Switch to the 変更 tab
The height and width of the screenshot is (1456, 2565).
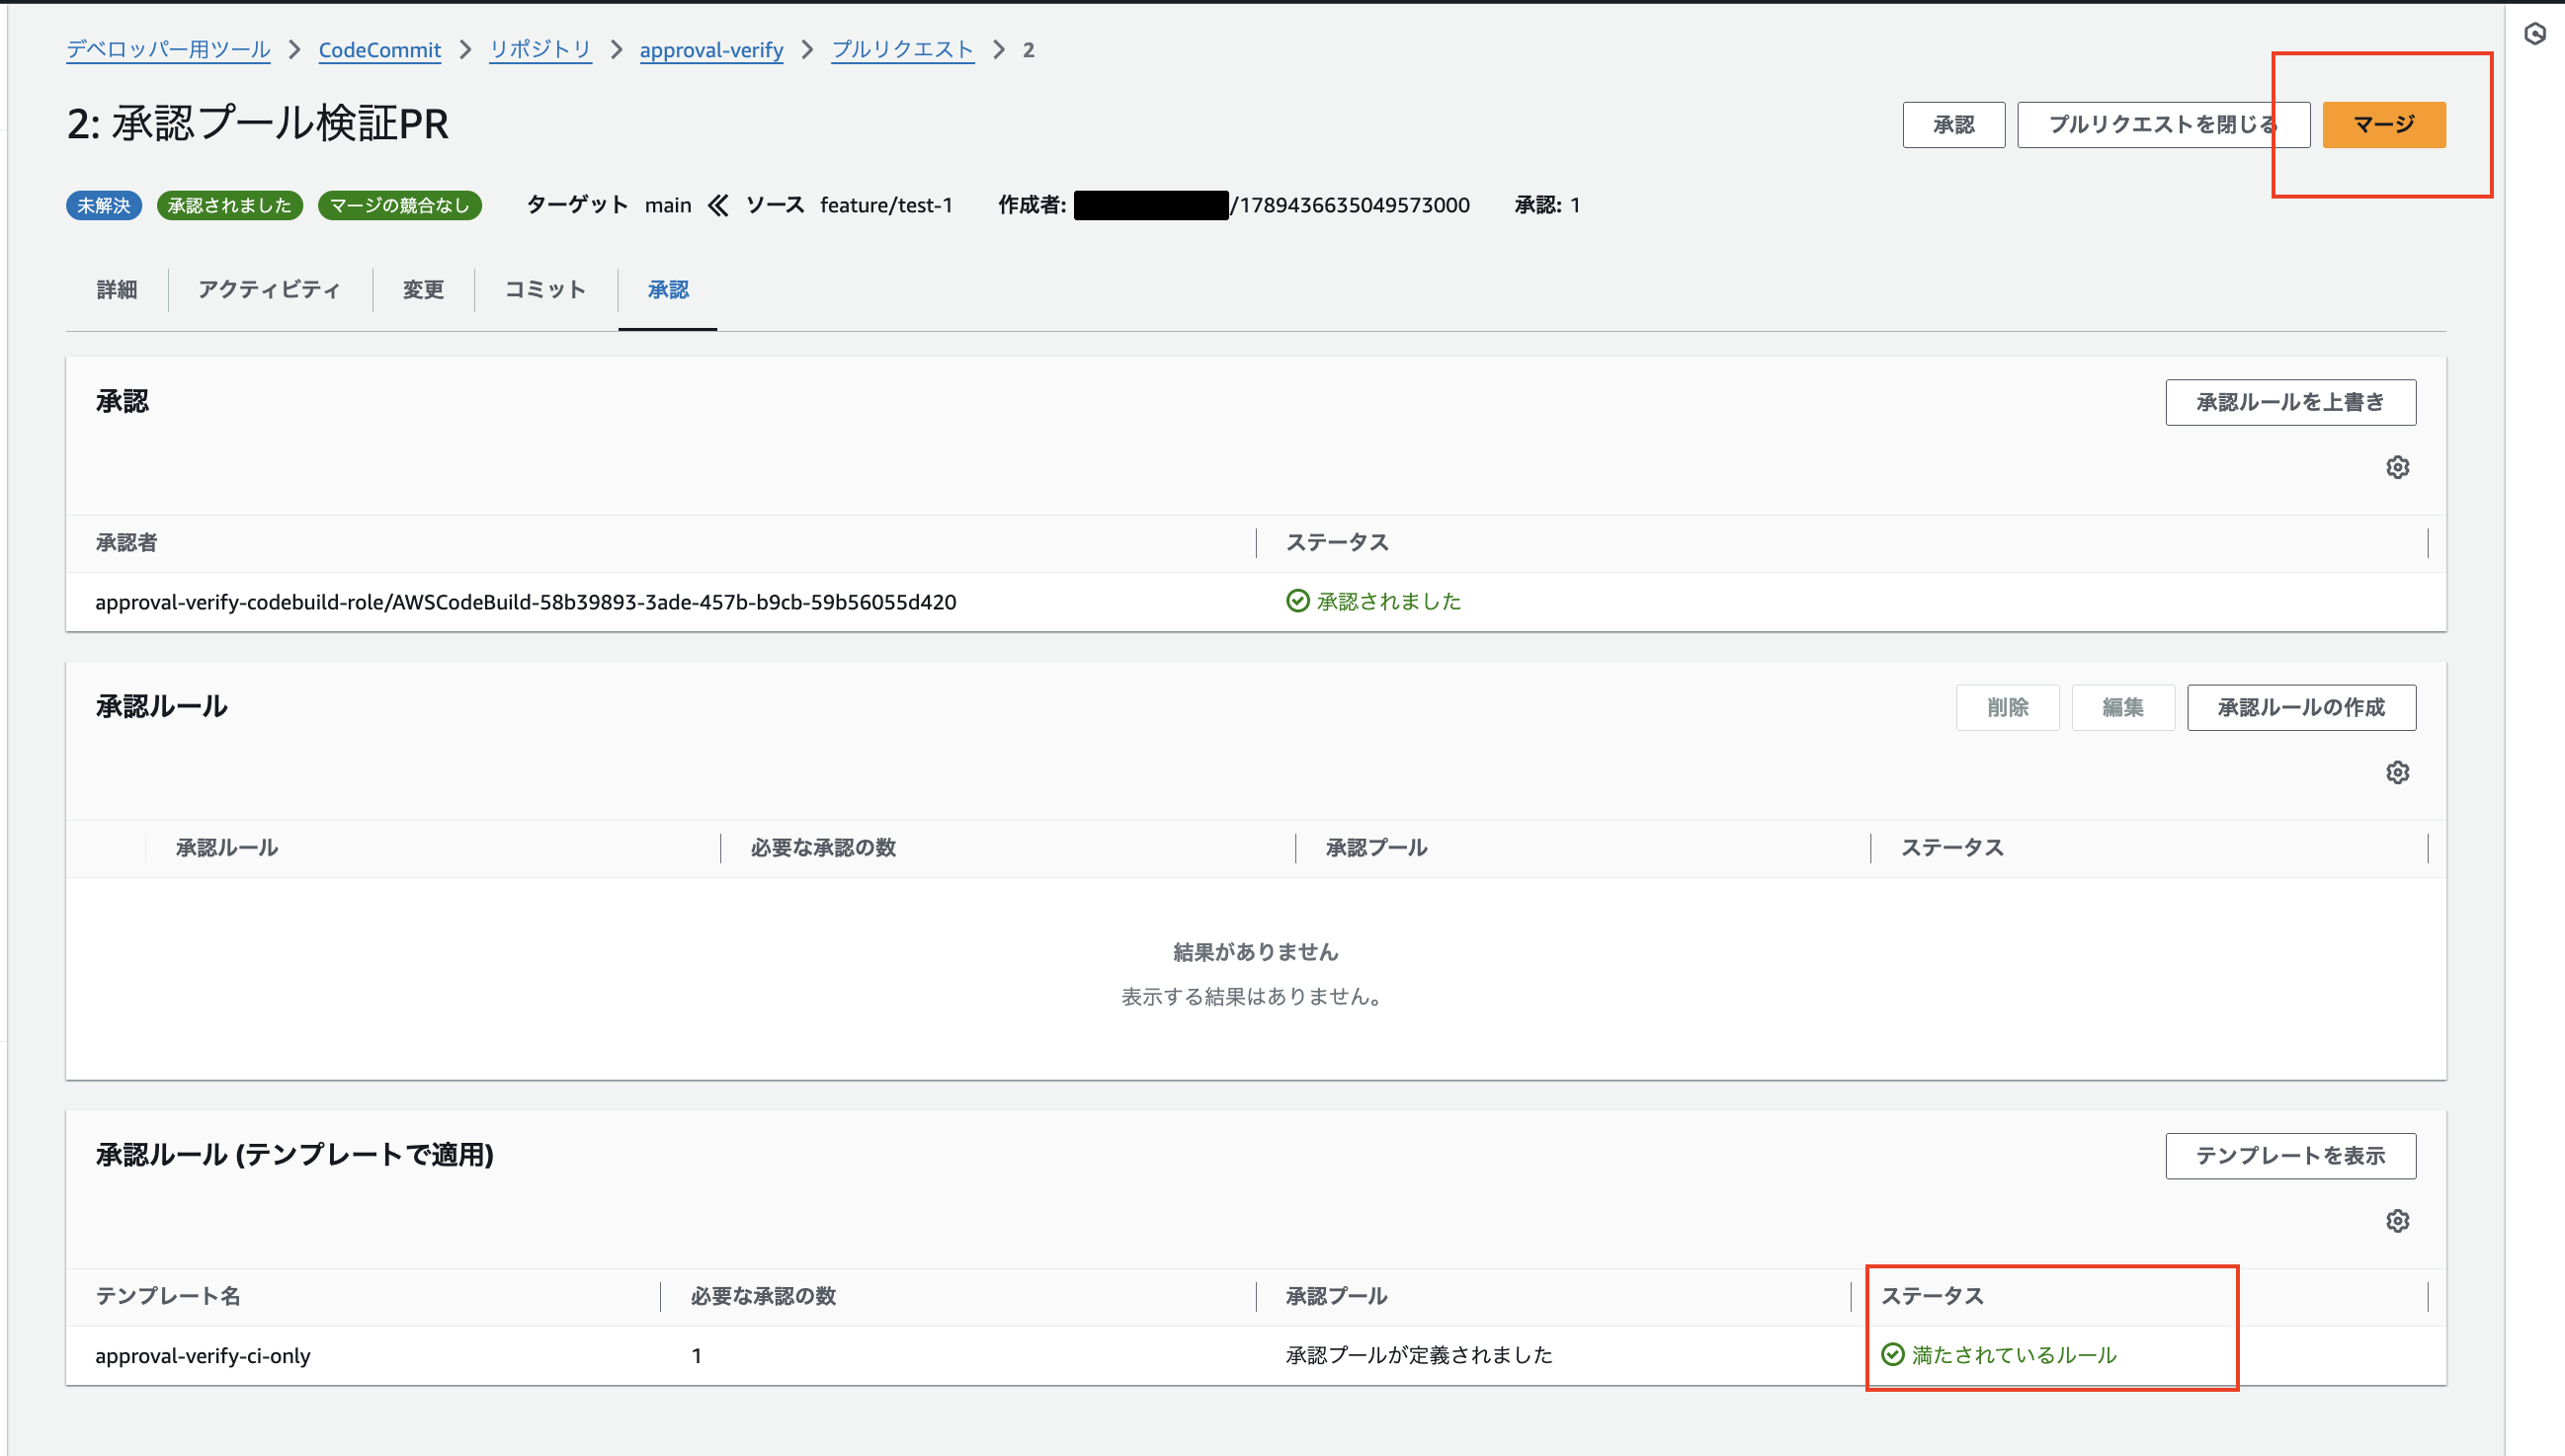coord(423,290)
